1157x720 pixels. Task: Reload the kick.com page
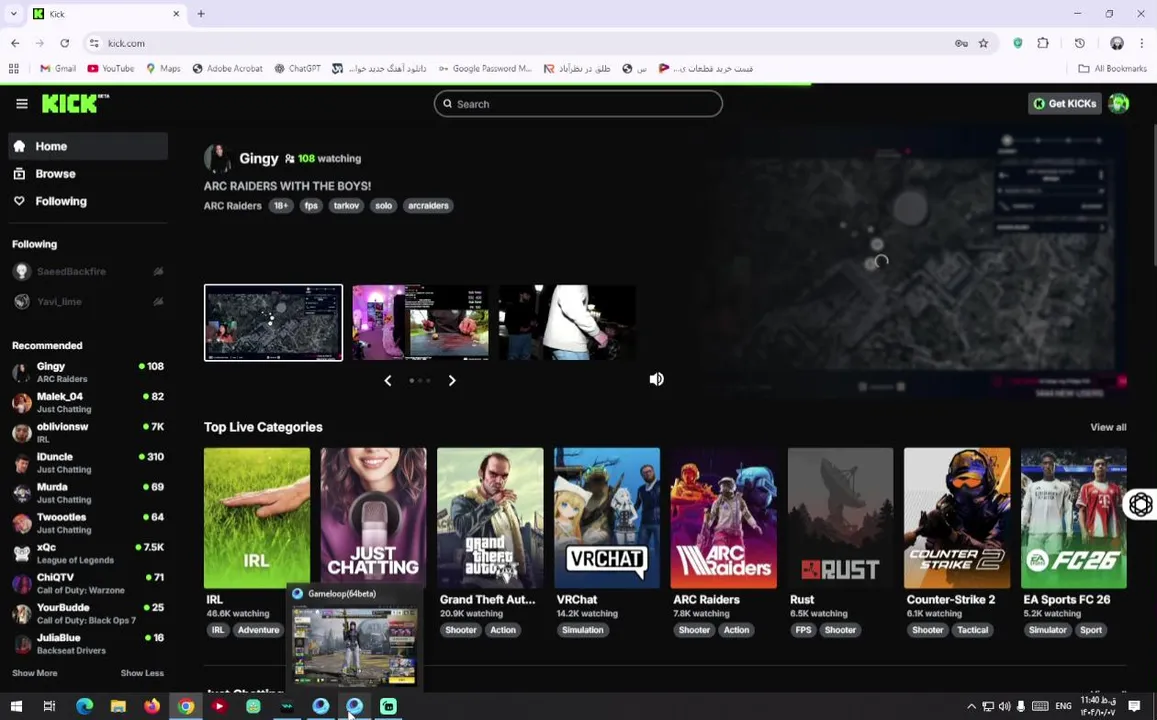(x=65, y=44)
